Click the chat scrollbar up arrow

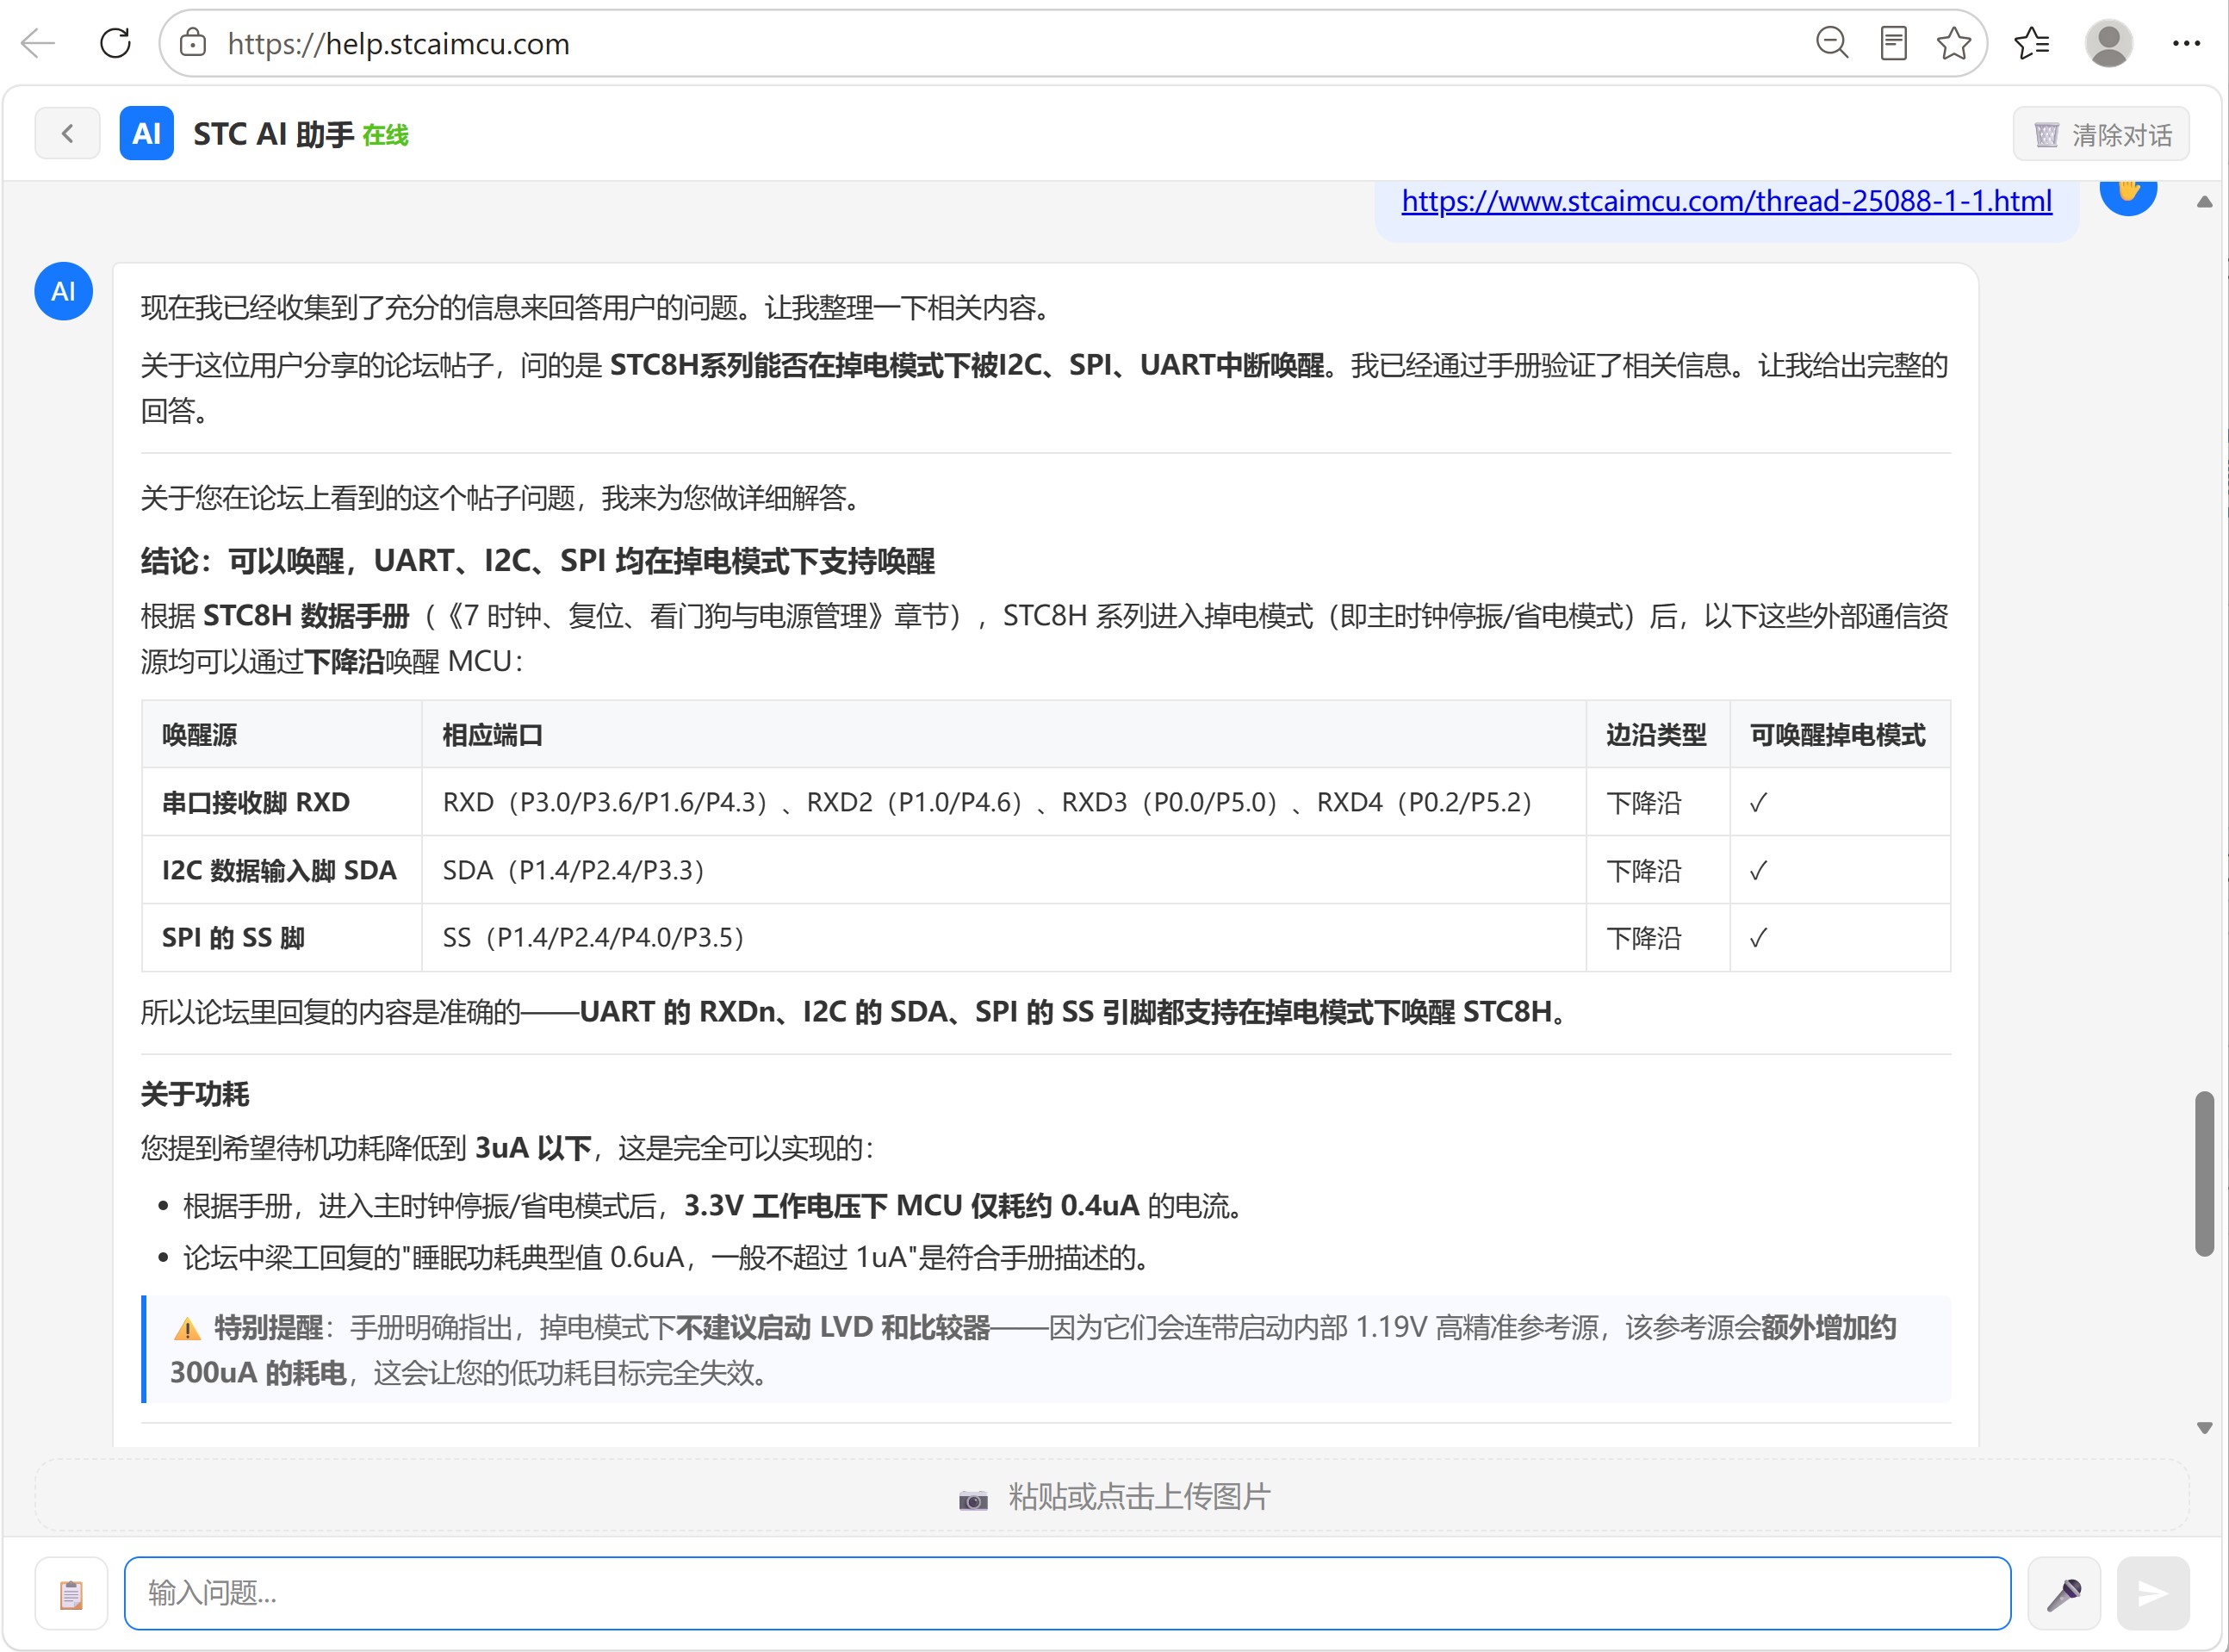2204,201
